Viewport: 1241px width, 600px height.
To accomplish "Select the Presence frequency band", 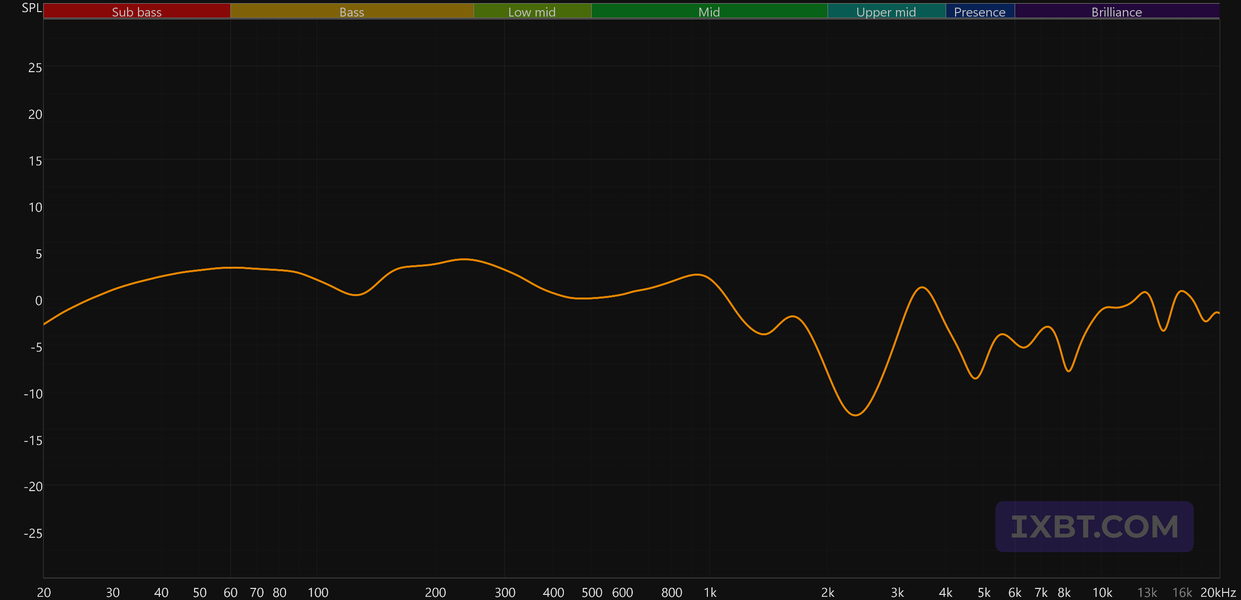I will click(x=980, y=12).
